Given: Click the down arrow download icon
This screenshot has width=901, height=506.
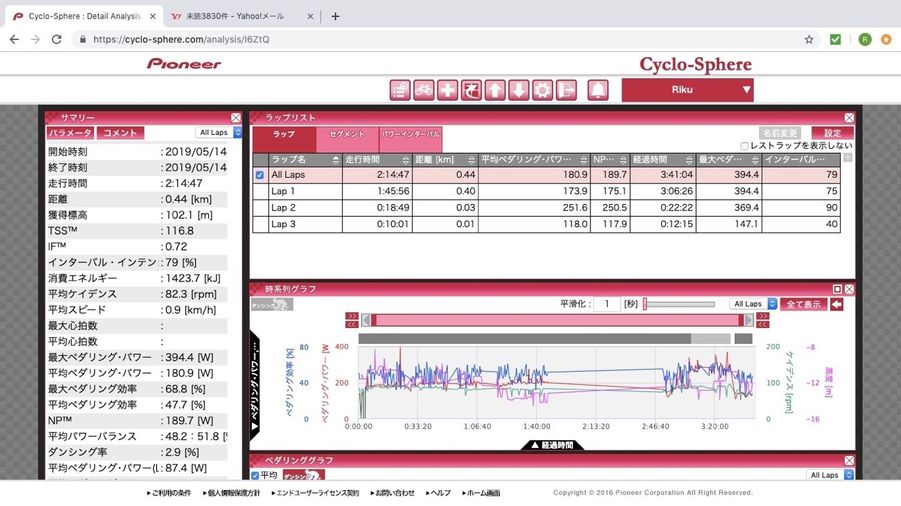Looking at the screenshot, I should click(518, 90).
